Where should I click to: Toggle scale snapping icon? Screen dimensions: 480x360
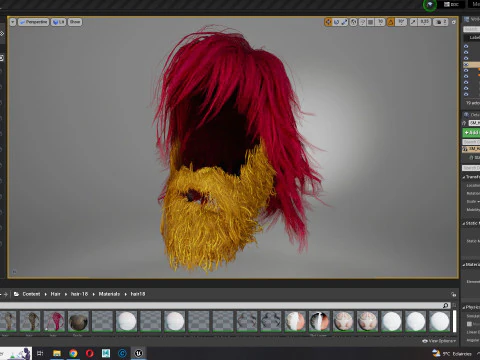pyautogui.click(x=413, y=22)
